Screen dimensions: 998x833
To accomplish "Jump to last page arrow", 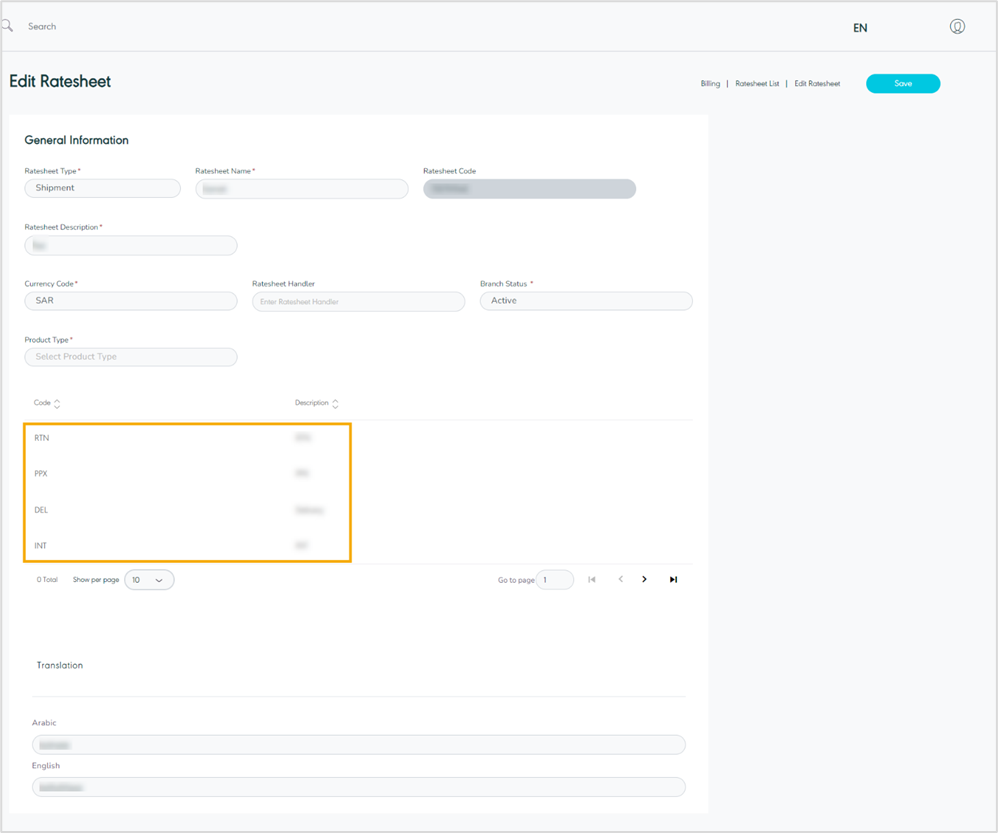I will (673, 580).
